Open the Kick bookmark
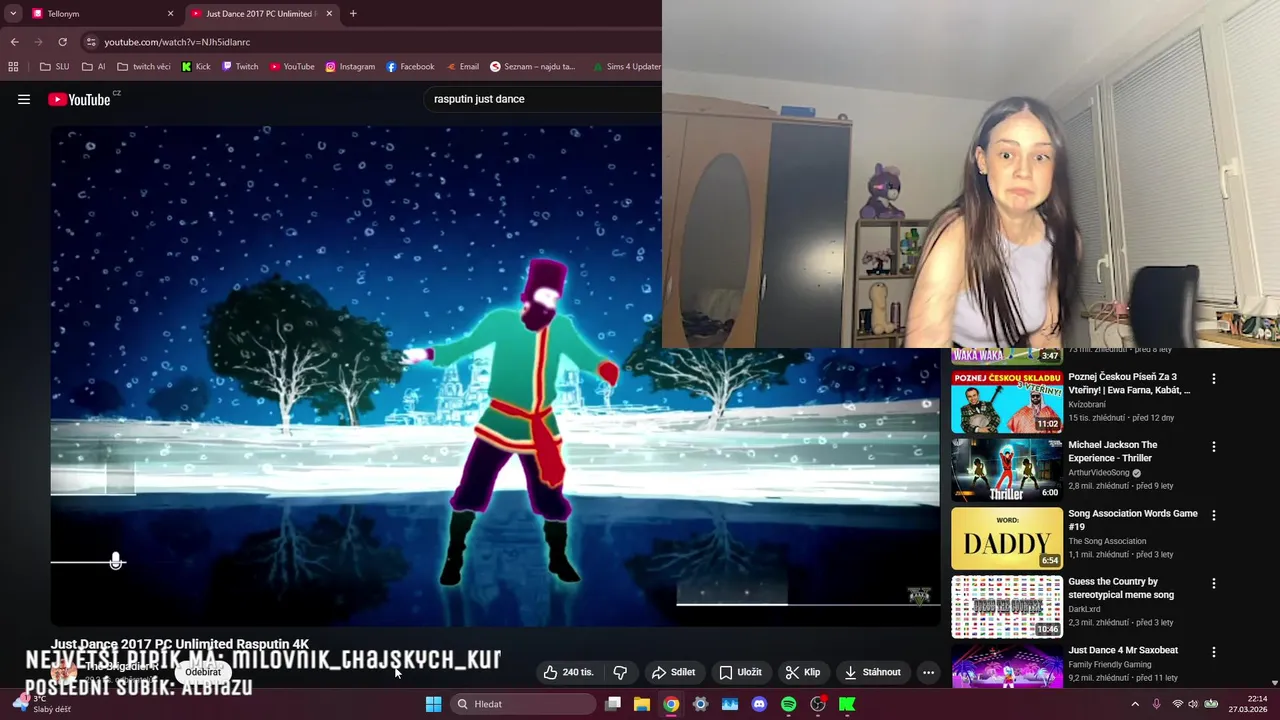 (x=196, y=67)
